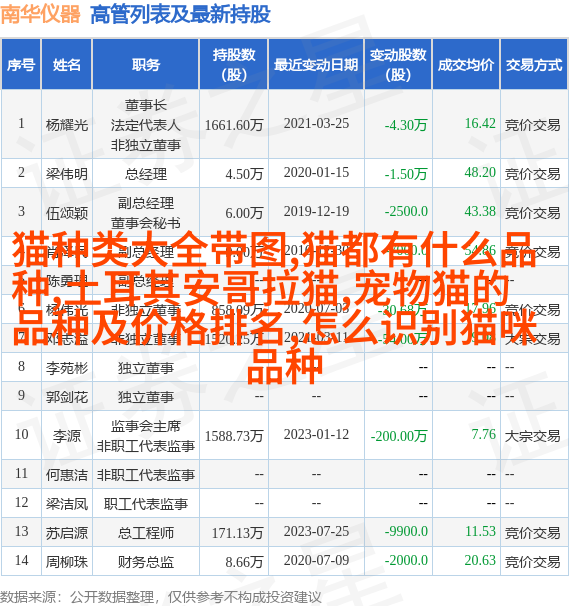Click the name 梁洁凤
The width and height of the screenshot is (569, 606).
67,504
